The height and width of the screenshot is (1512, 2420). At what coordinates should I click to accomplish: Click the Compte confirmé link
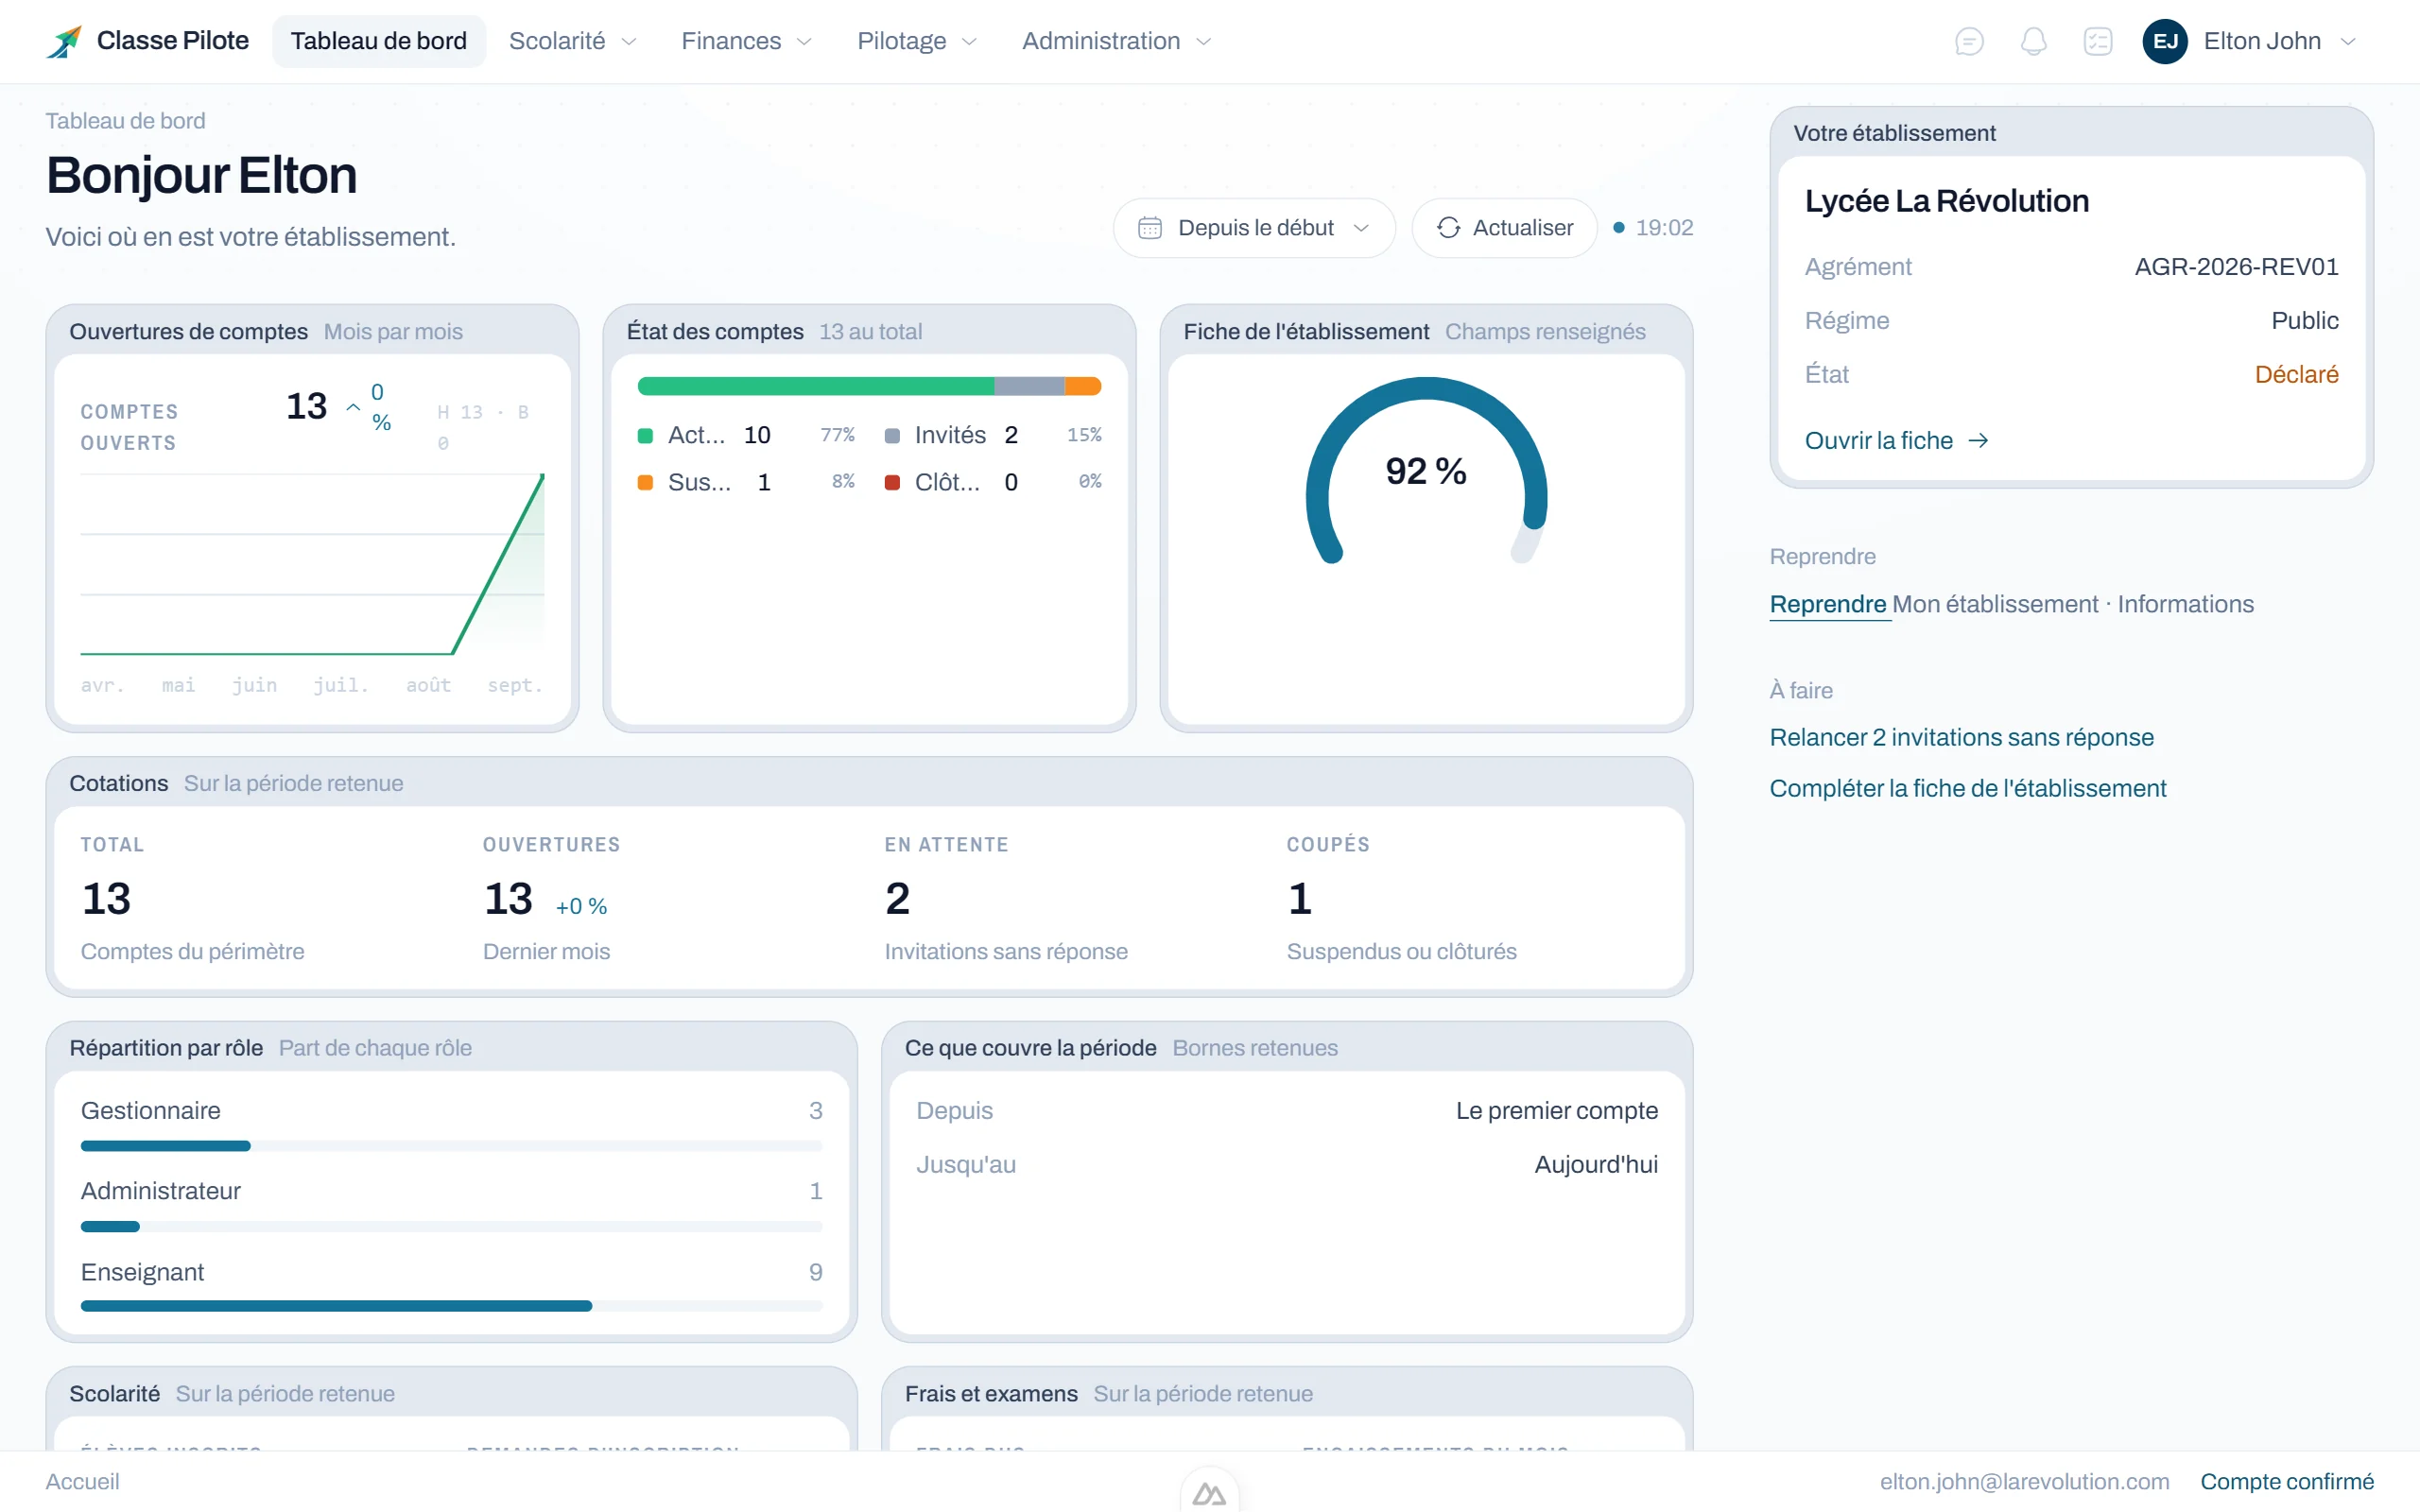tap(2287, 1481)
